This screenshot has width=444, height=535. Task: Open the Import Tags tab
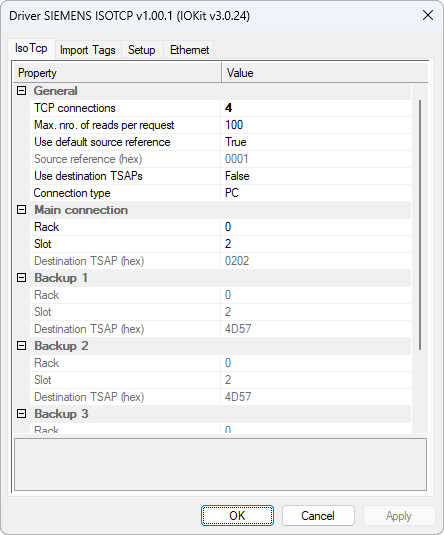(x=88, y=50)
